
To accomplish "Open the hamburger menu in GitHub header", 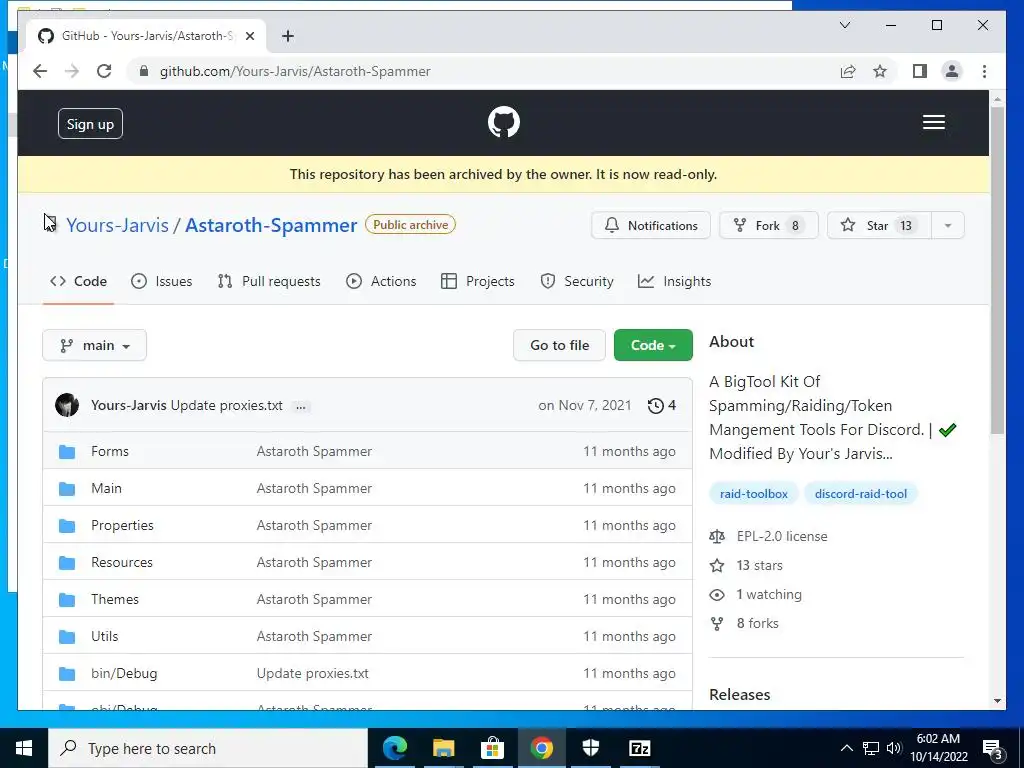I will (933, 122).
